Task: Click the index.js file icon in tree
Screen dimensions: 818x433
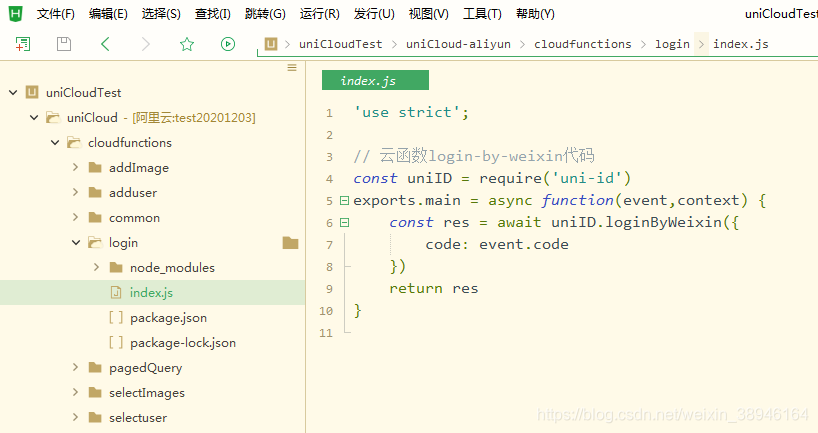Action: (x=116, y=293)
